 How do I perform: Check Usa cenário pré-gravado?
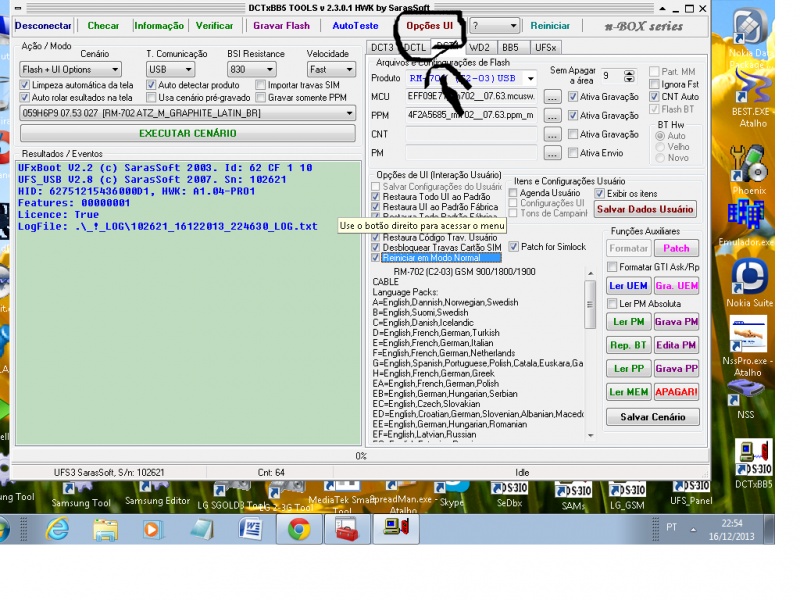tap(151, 97)
